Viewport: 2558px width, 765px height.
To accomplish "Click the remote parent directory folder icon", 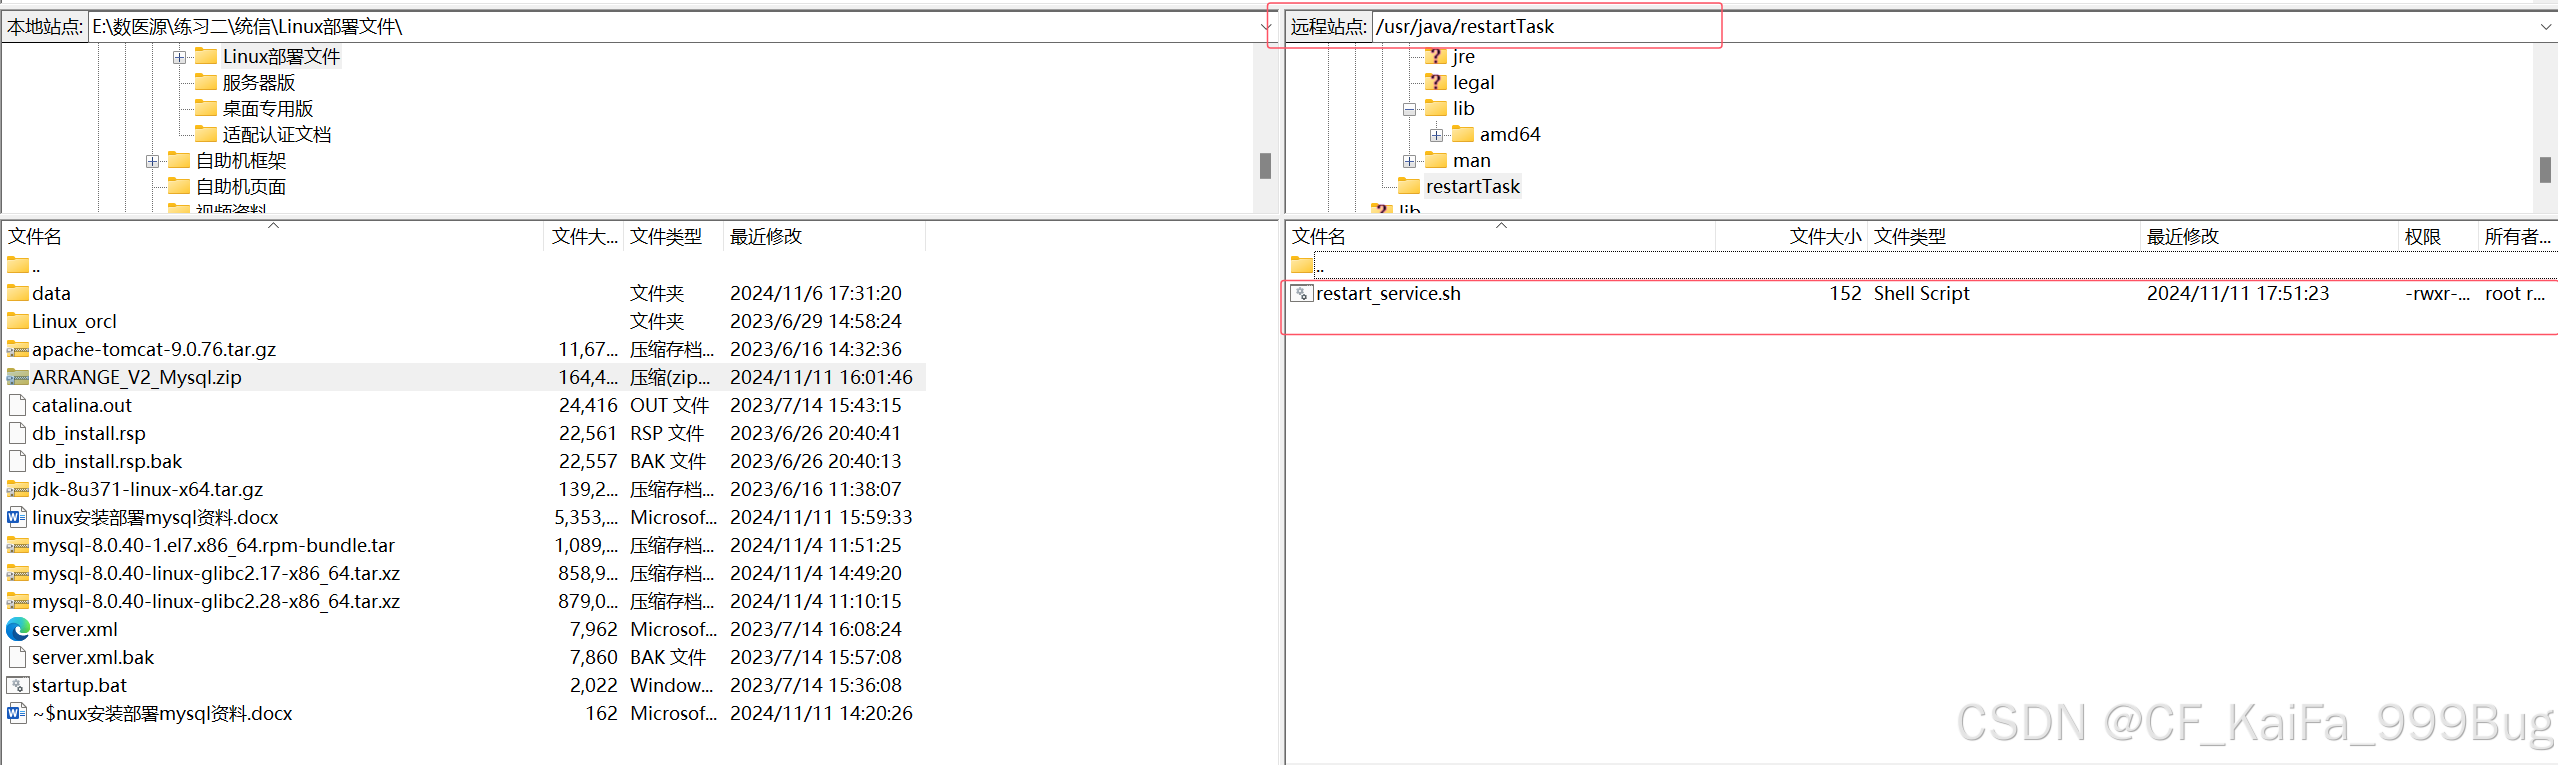I will click(1302, 265).
